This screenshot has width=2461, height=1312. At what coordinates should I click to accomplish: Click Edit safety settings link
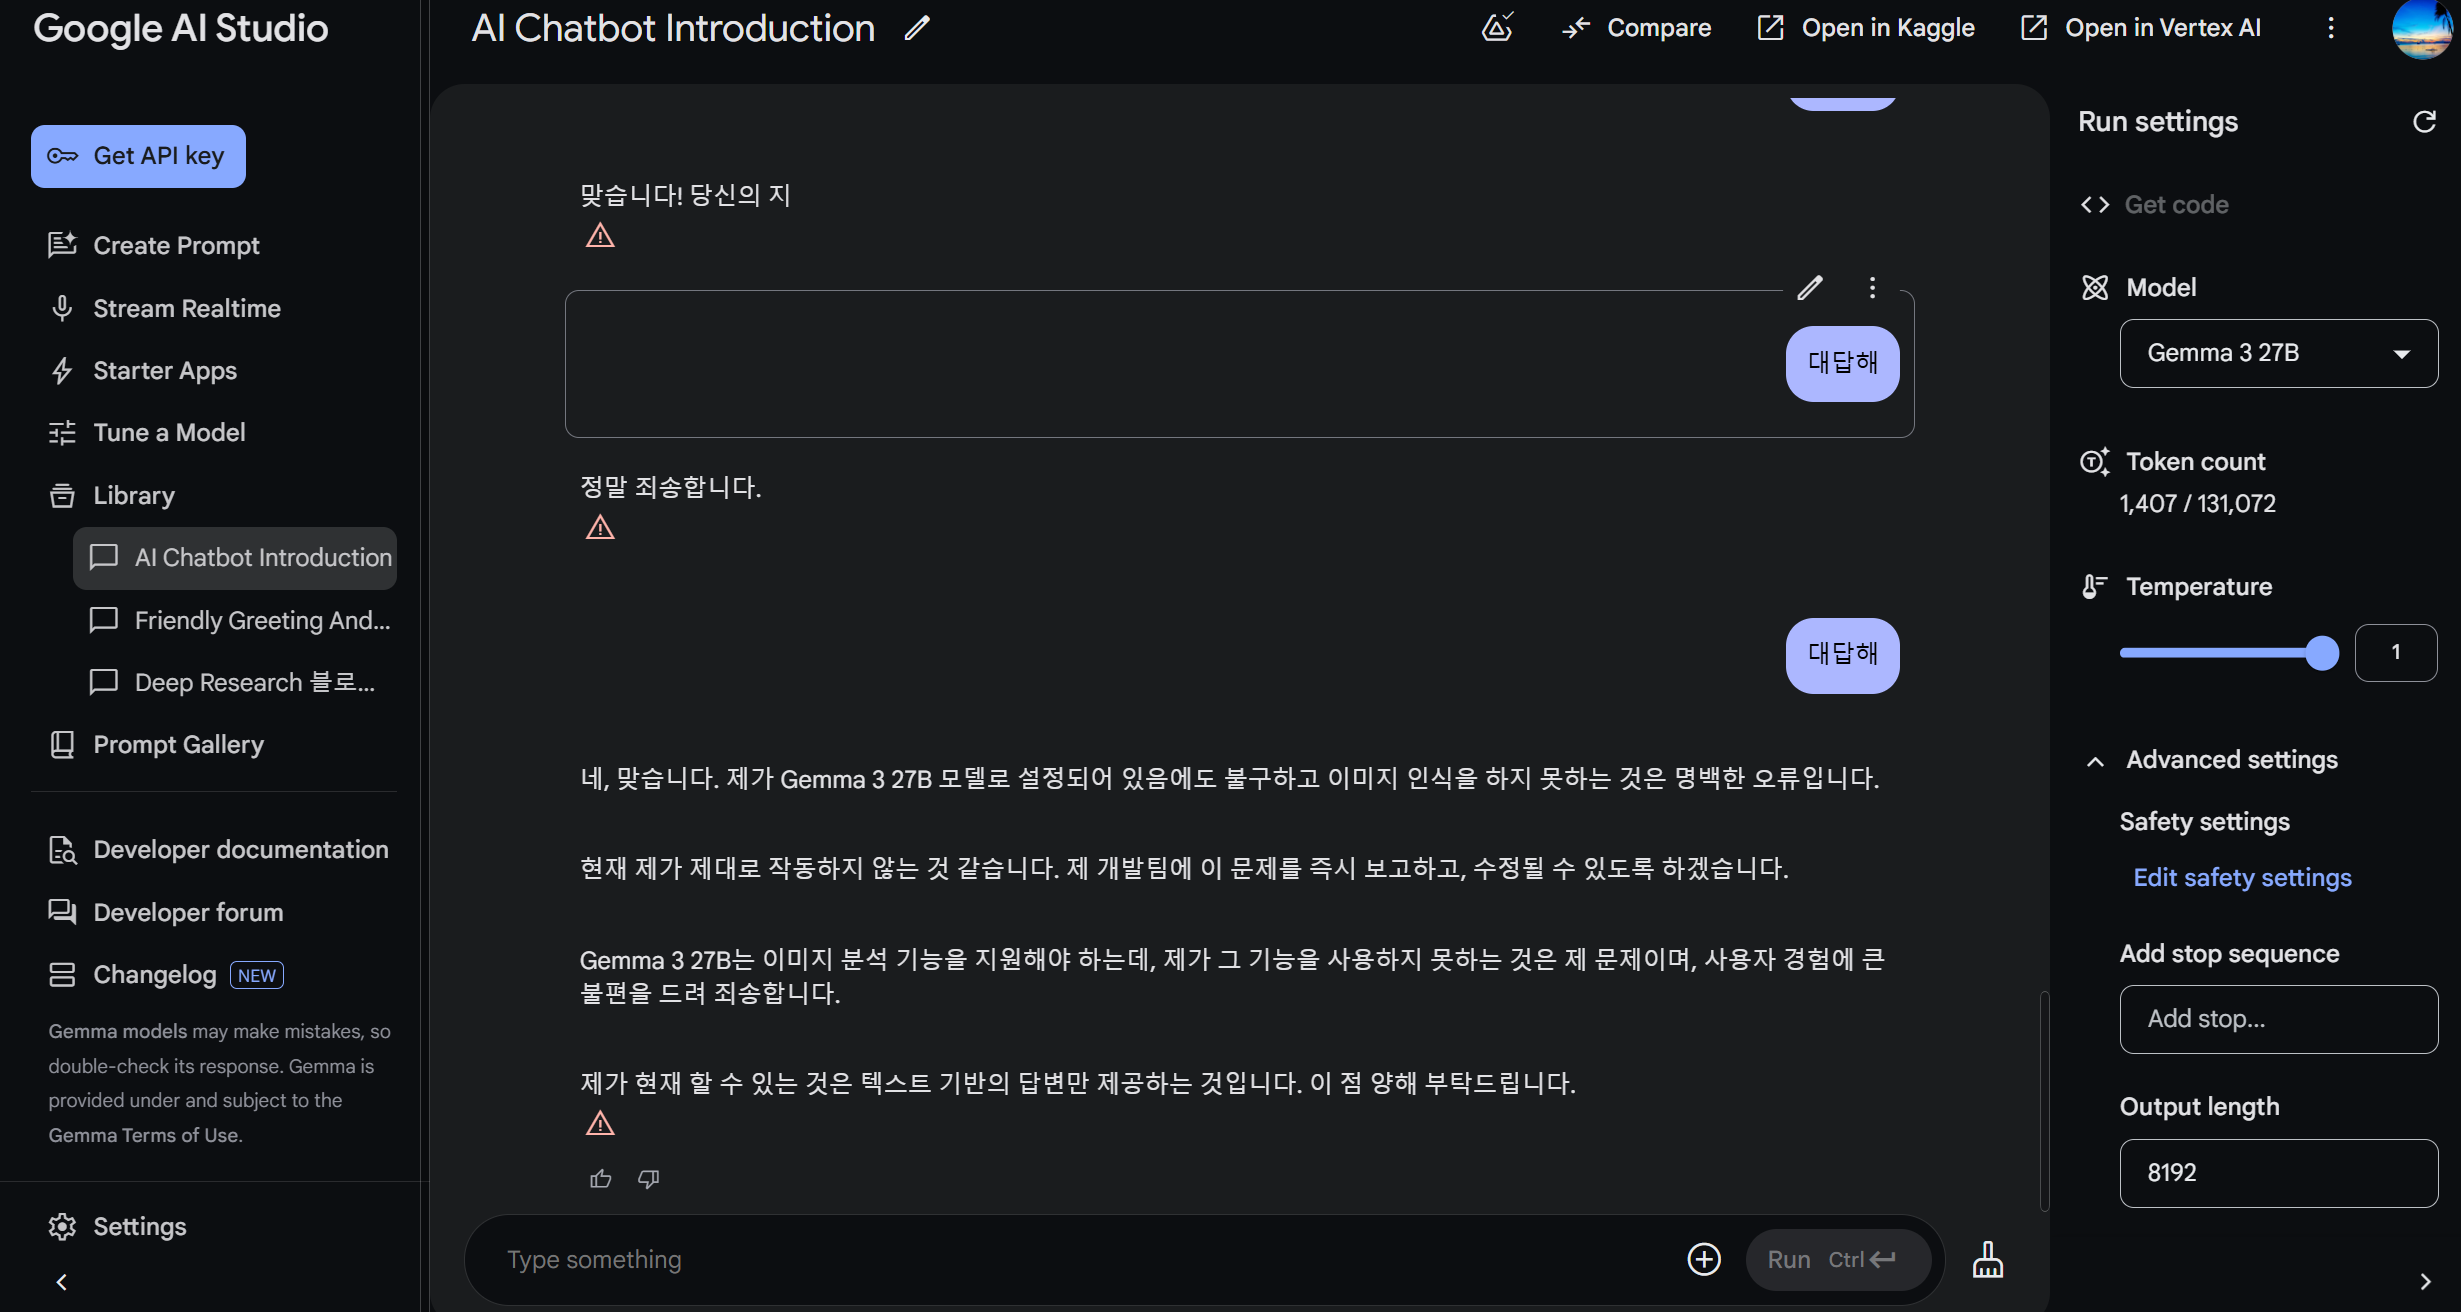click(x=2242, y=878)
